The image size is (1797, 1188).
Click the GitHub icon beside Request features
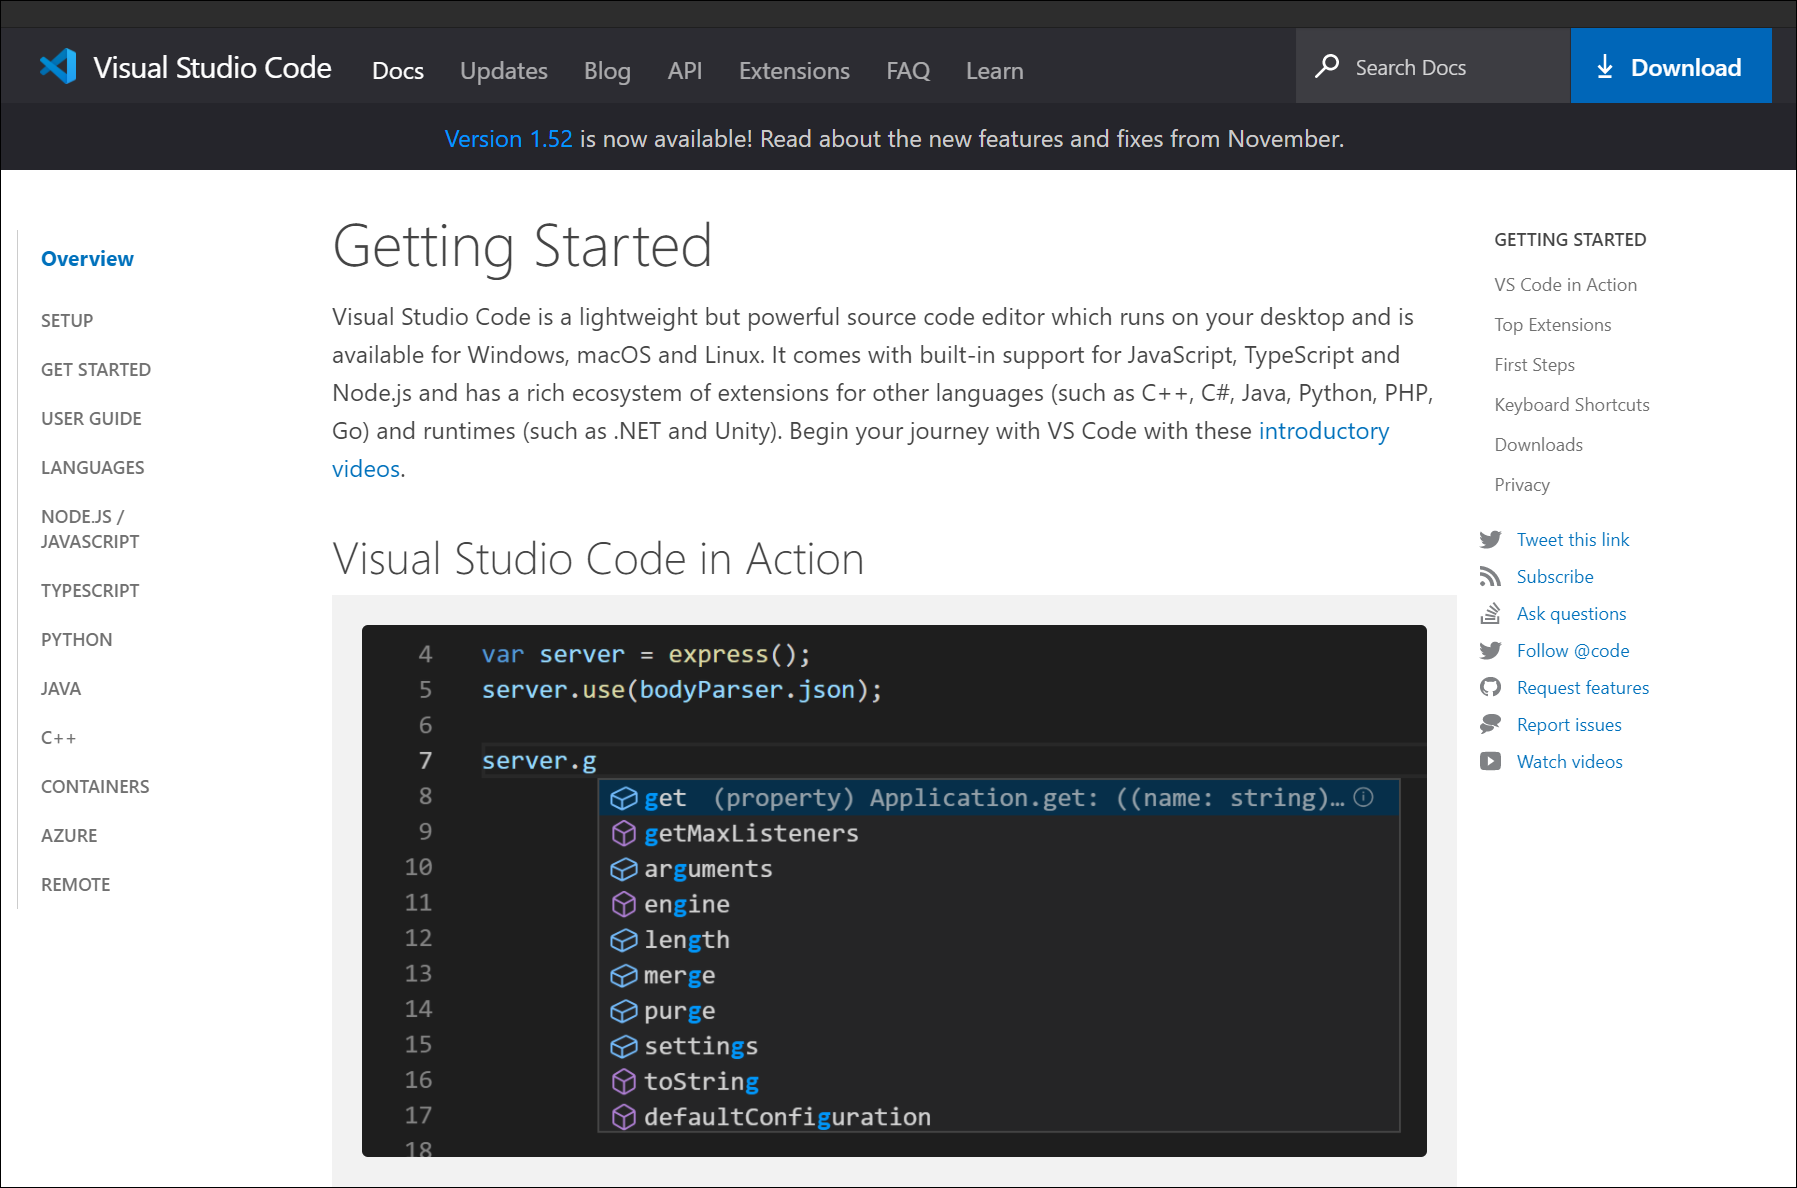click(1490, 688)
